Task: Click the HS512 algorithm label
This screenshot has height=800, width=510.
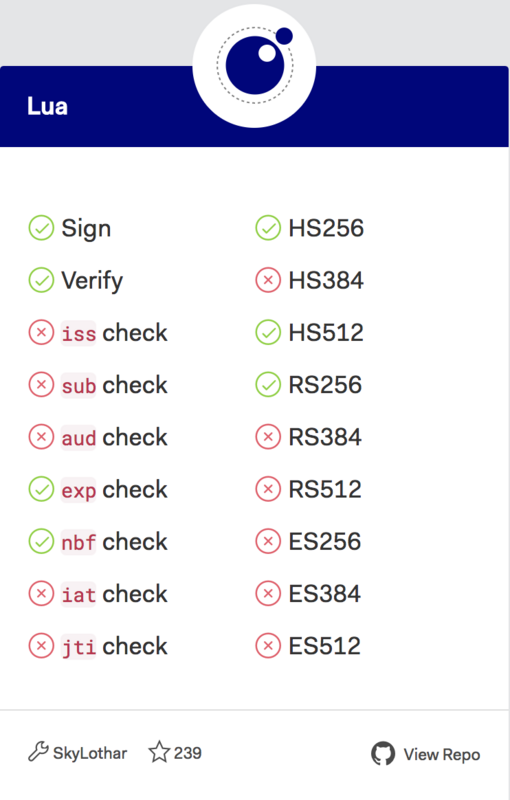Action: (326, 333)
